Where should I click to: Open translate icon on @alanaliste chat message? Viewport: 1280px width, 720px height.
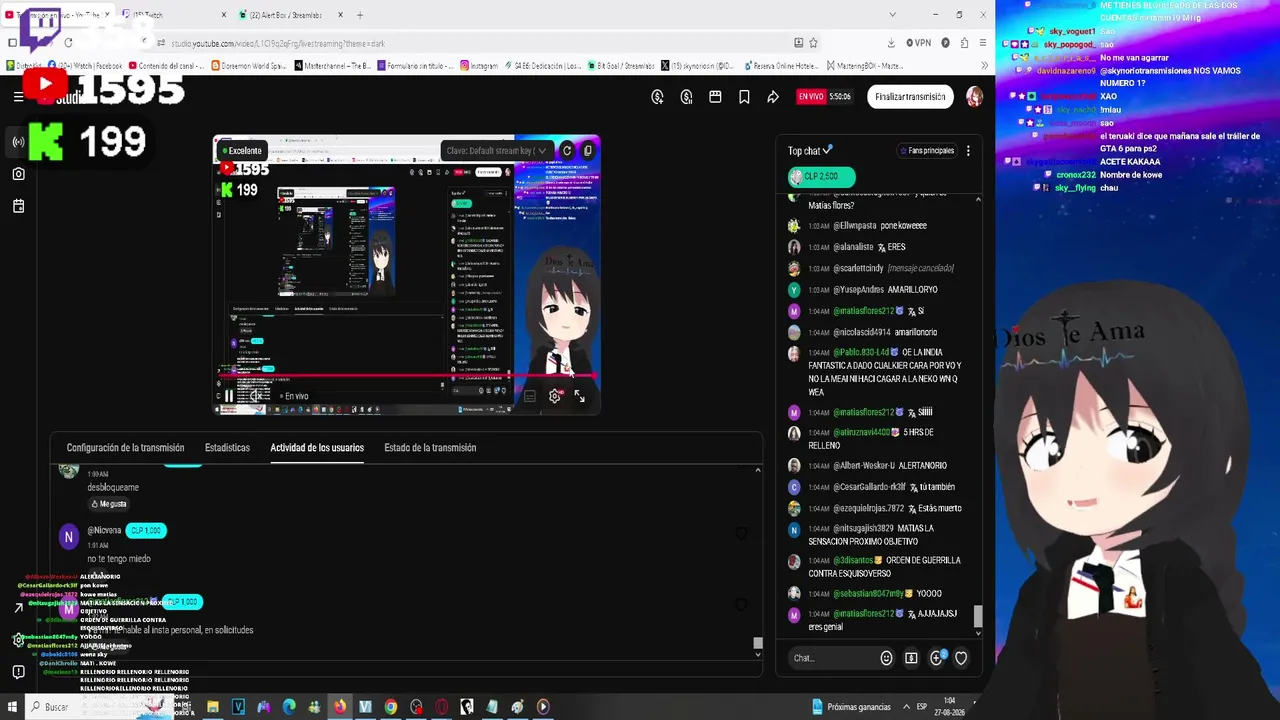881,247
